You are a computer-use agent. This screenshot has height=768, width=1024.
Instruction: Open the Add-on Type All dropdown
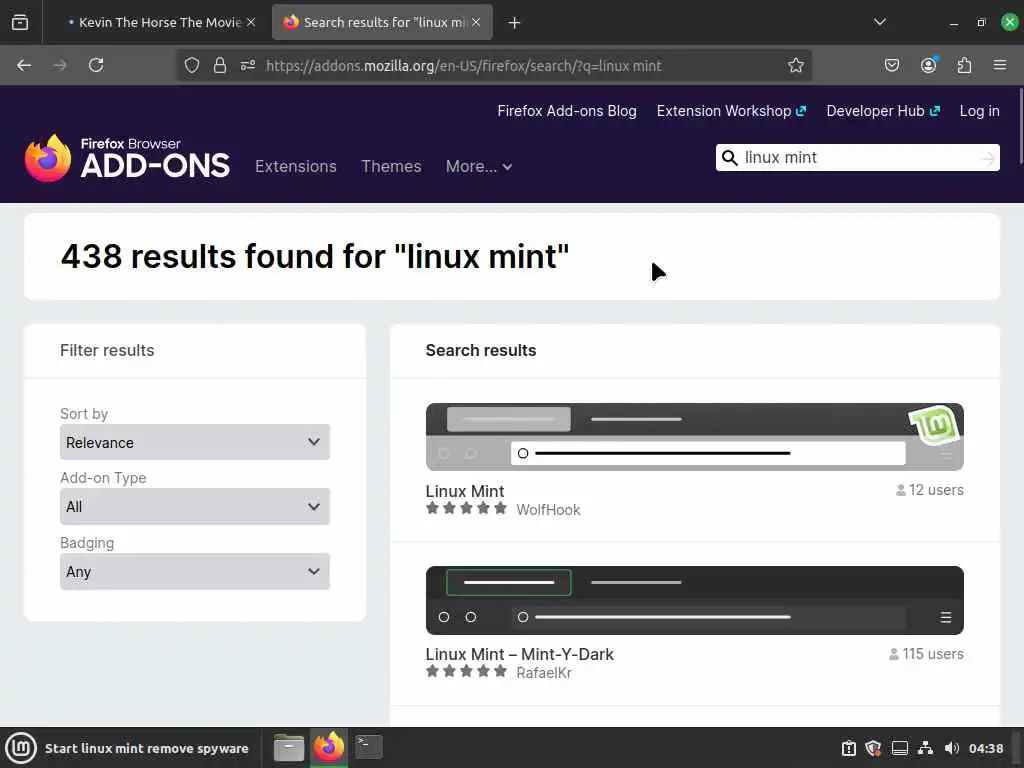[195, 507]
